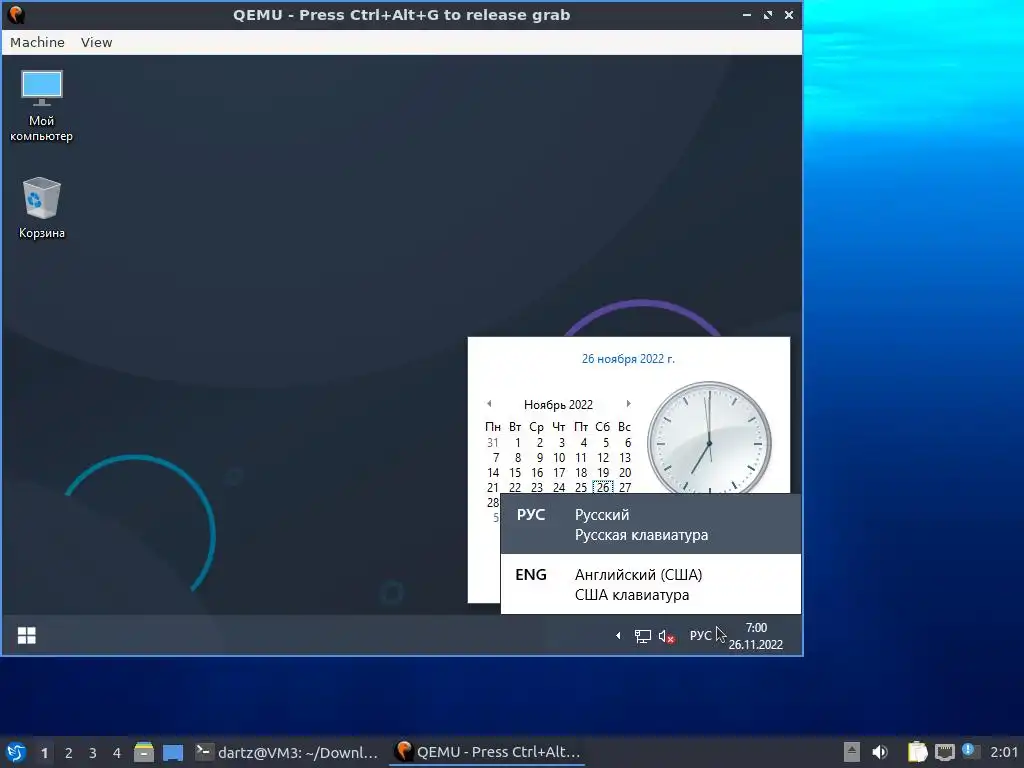This screenshot has height=768, width=1024.
Task: Select the РУС Русский keyboard layout
Action: coord(650,524)
